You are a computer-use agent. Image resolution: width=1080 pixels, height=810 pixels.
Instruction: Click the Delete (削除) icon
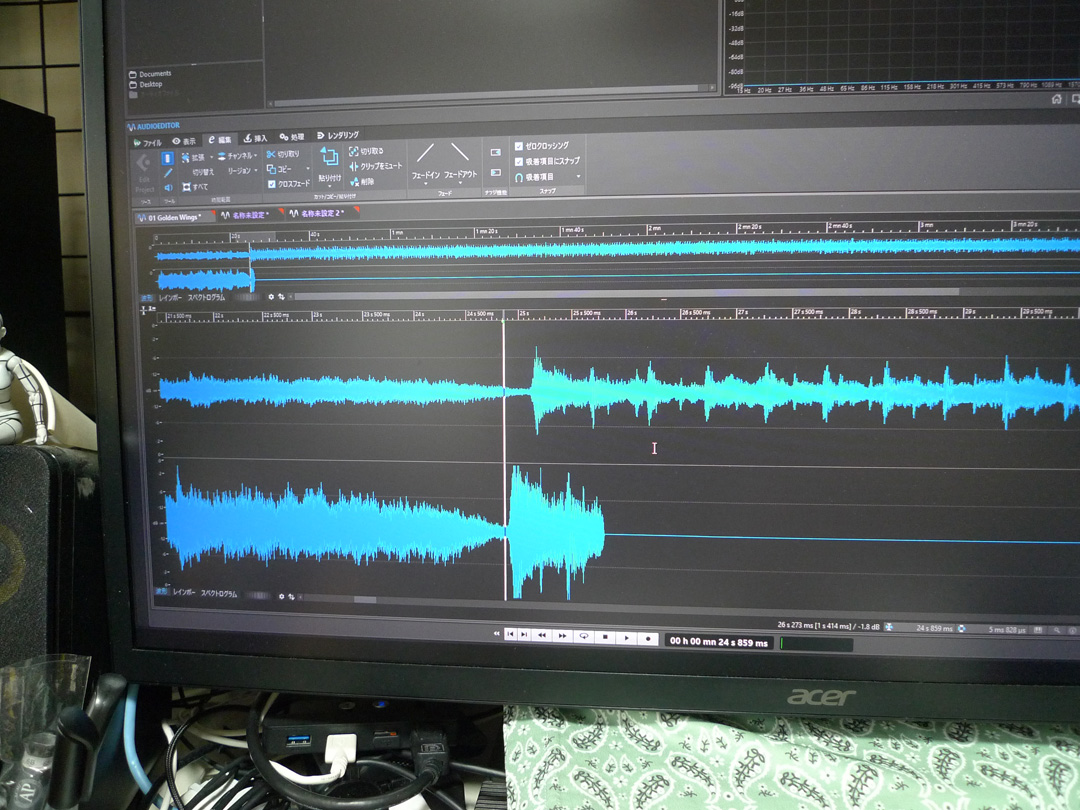coord(354,181)
